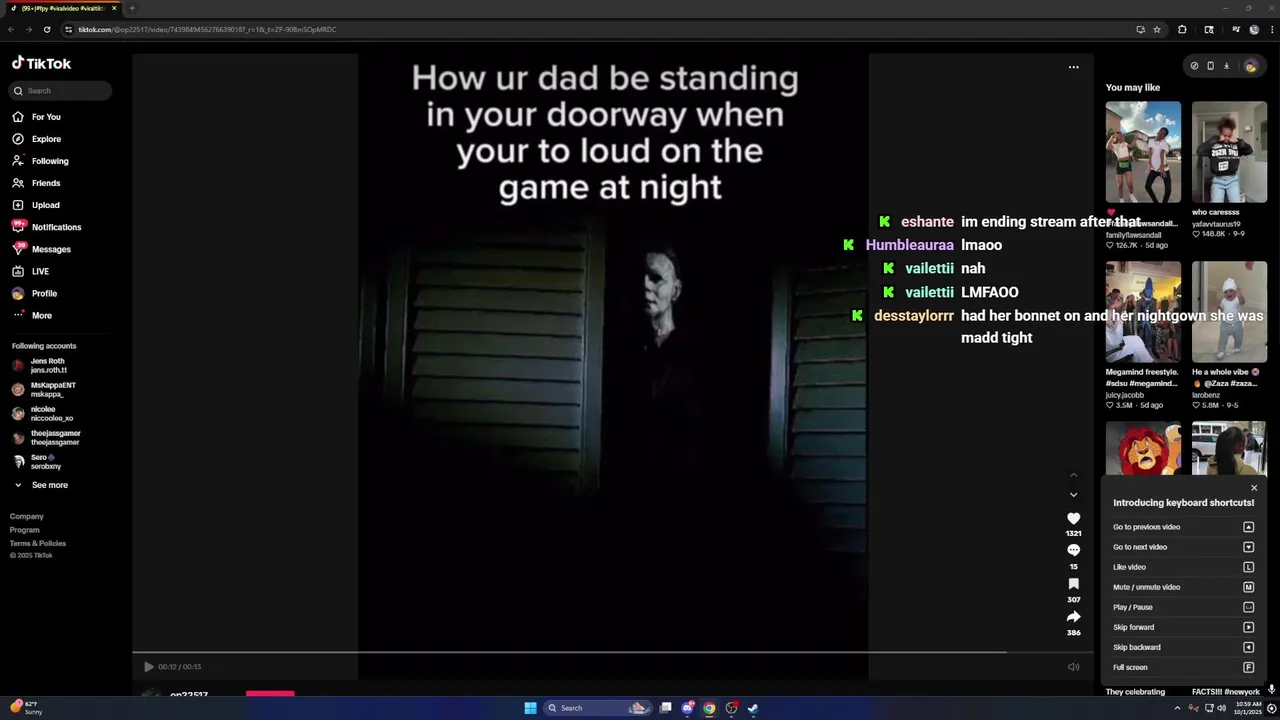Click the Mute / unmute M key icon
Viewport: 1280px width, 720px height.
tap(1248, 587)
